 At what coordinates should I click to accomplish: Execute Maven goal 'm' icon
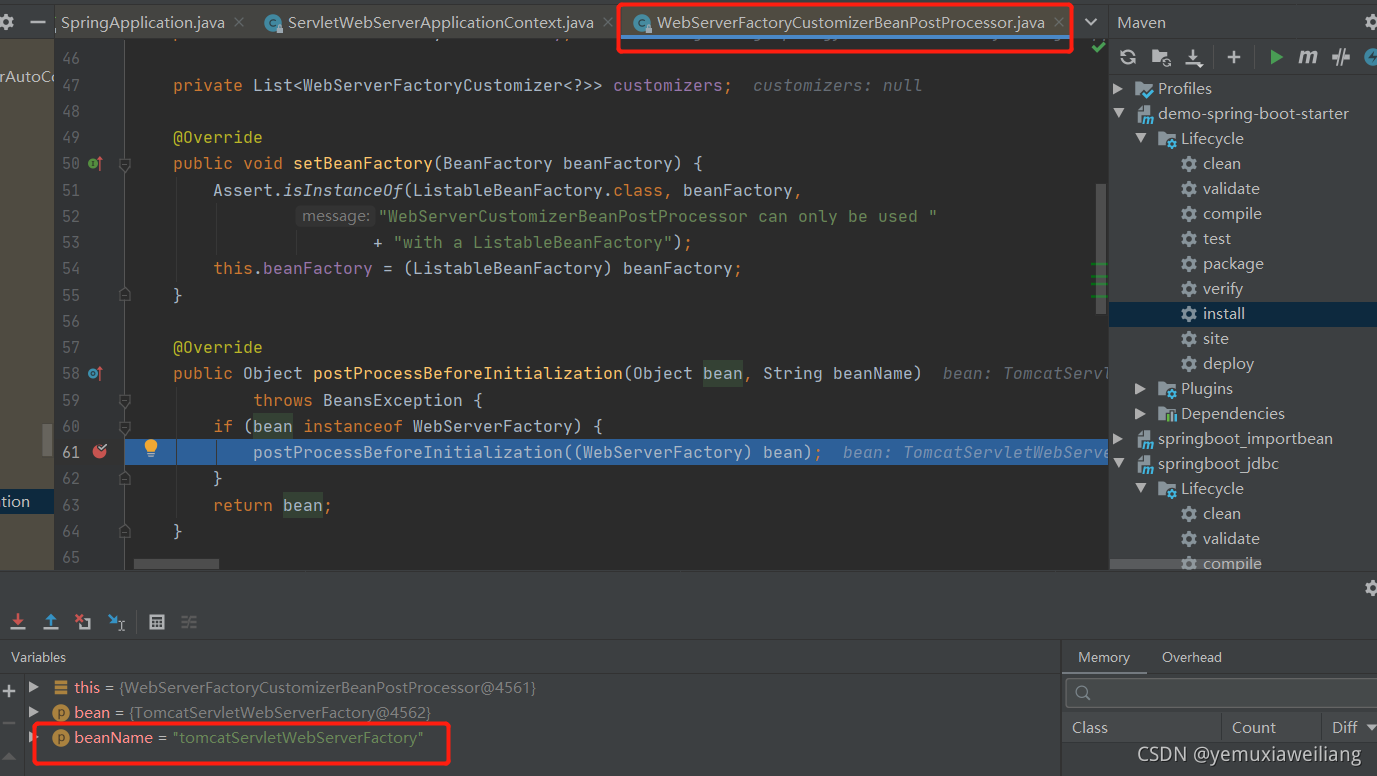pyautogui.click(x=1308, y=57)
